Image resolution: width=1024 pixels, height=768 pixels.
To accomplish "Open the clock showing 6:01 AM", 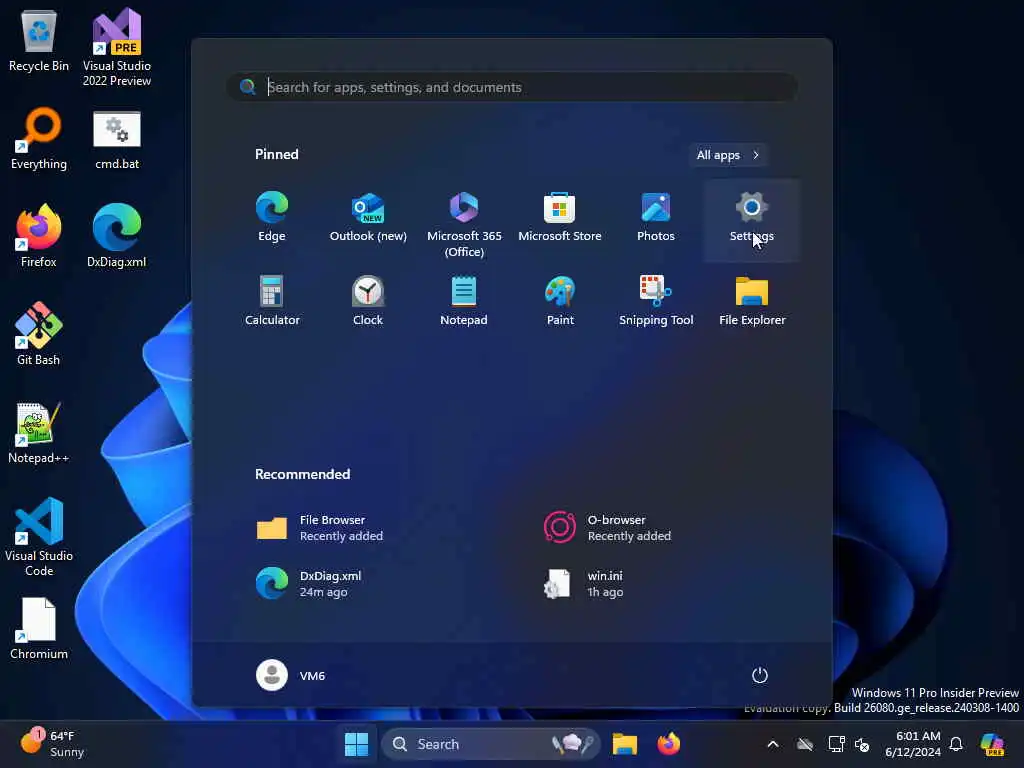I will tap(913, 744).
